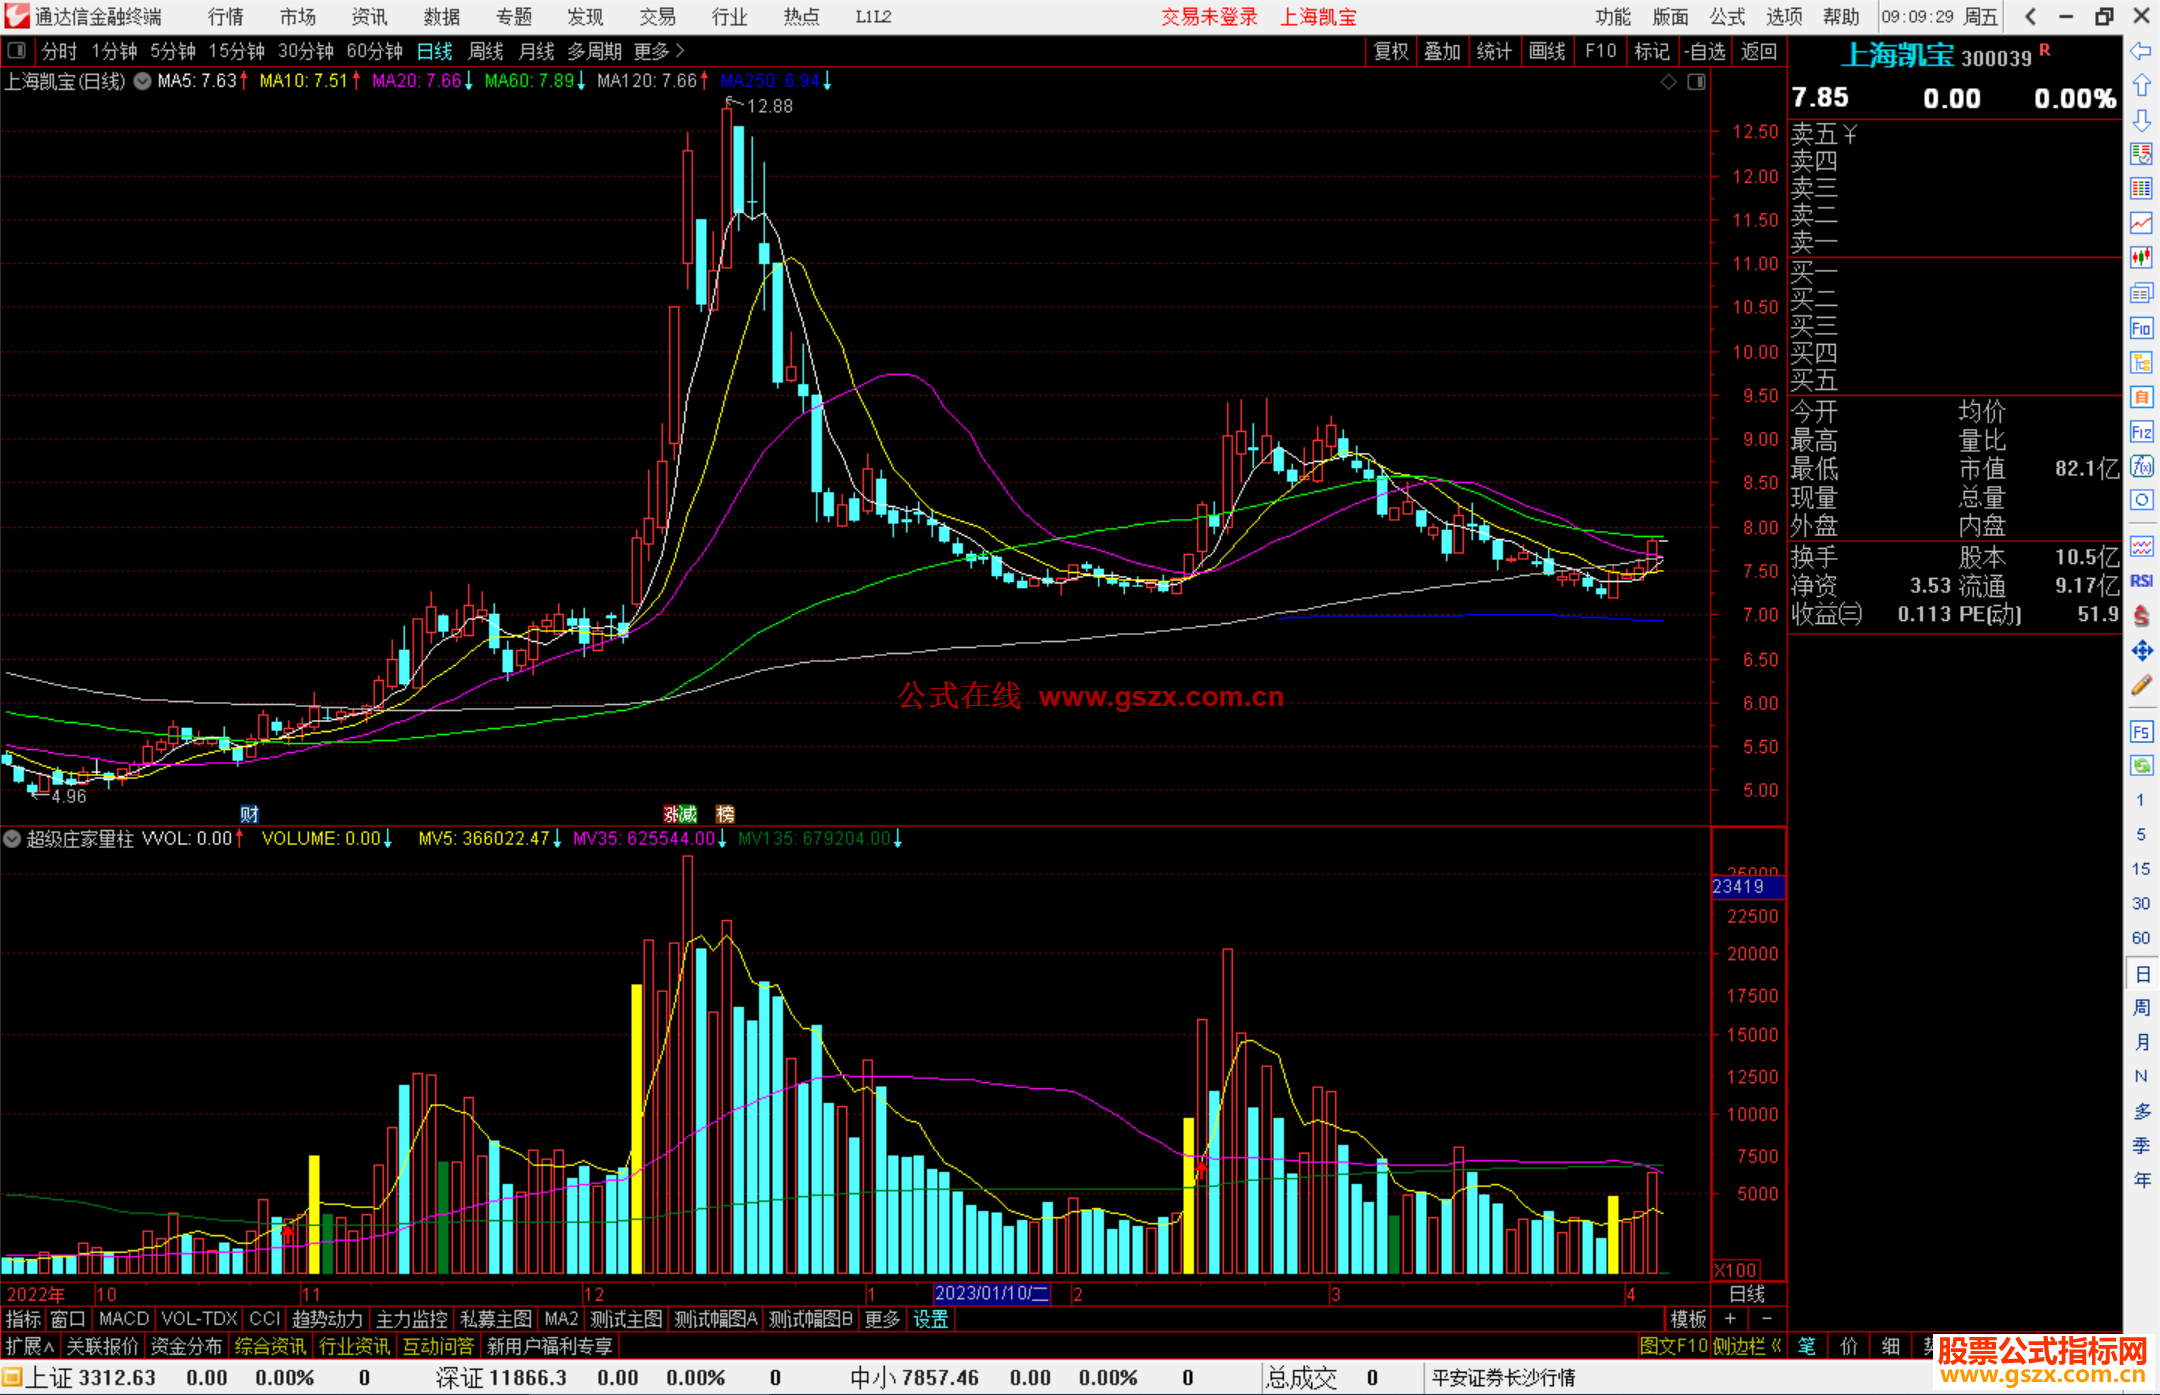Click the f(x) formula icon in sidebar

2141,466
